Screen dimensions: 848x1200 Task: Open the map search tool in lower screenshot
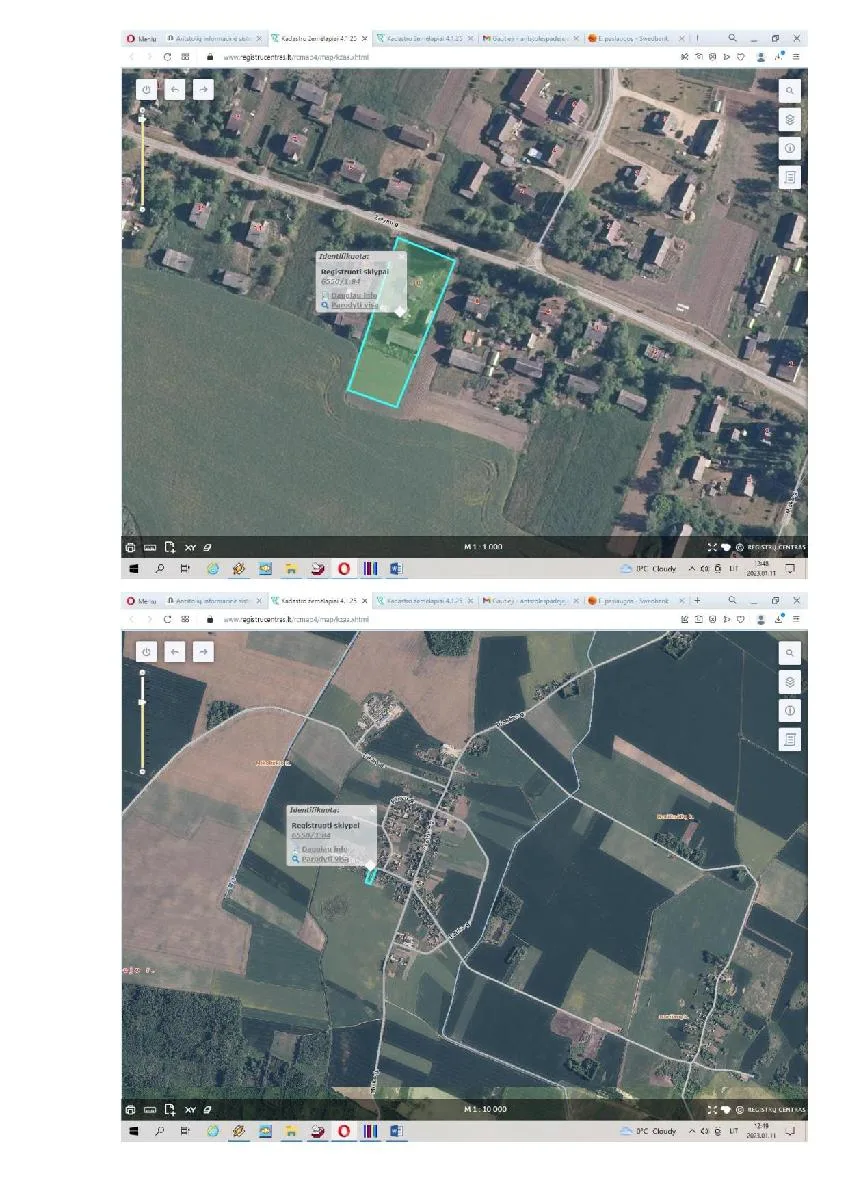tap(790, 653)
